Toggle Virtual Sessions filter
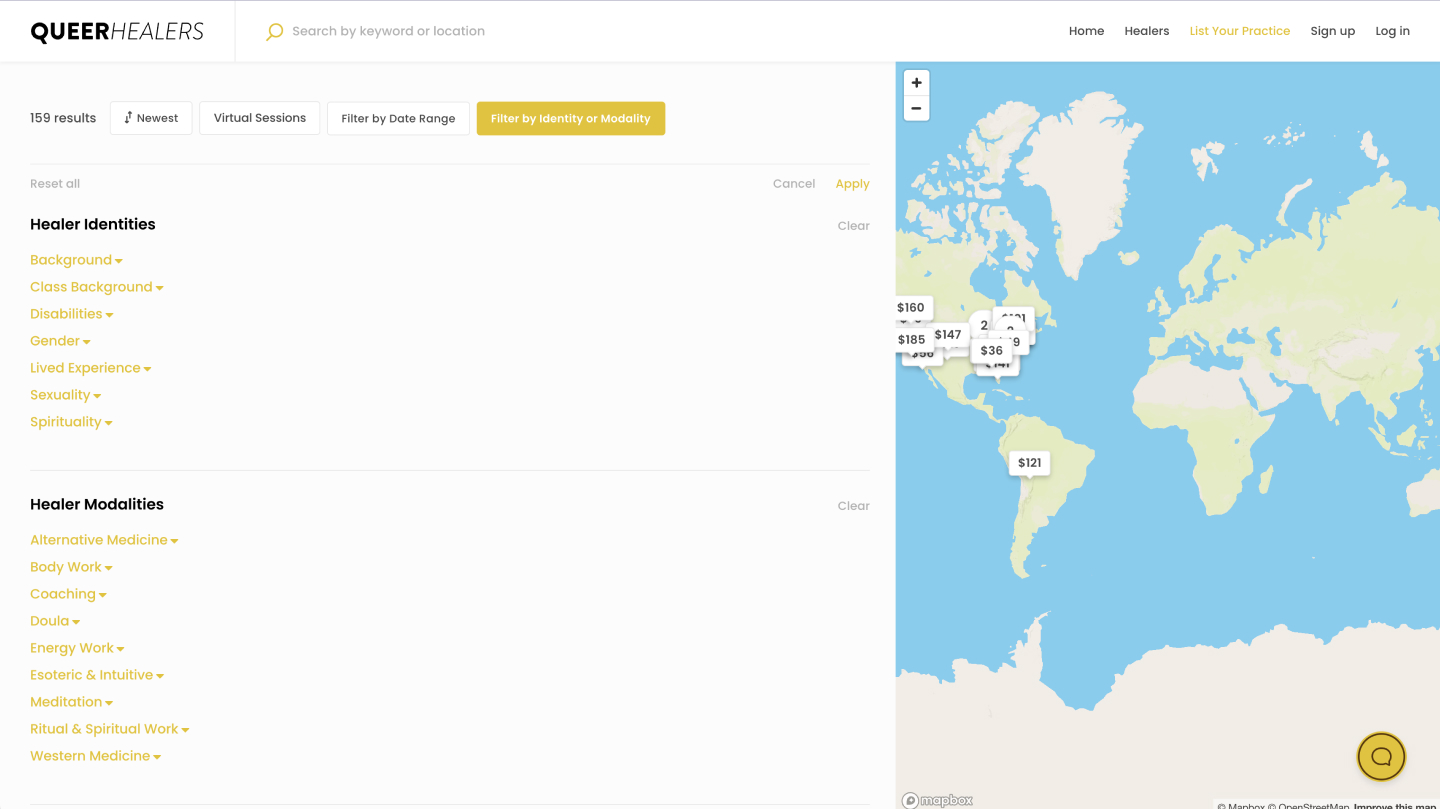Image resolution: width=1440 pixels, height=809 pixels. (259, 118)
